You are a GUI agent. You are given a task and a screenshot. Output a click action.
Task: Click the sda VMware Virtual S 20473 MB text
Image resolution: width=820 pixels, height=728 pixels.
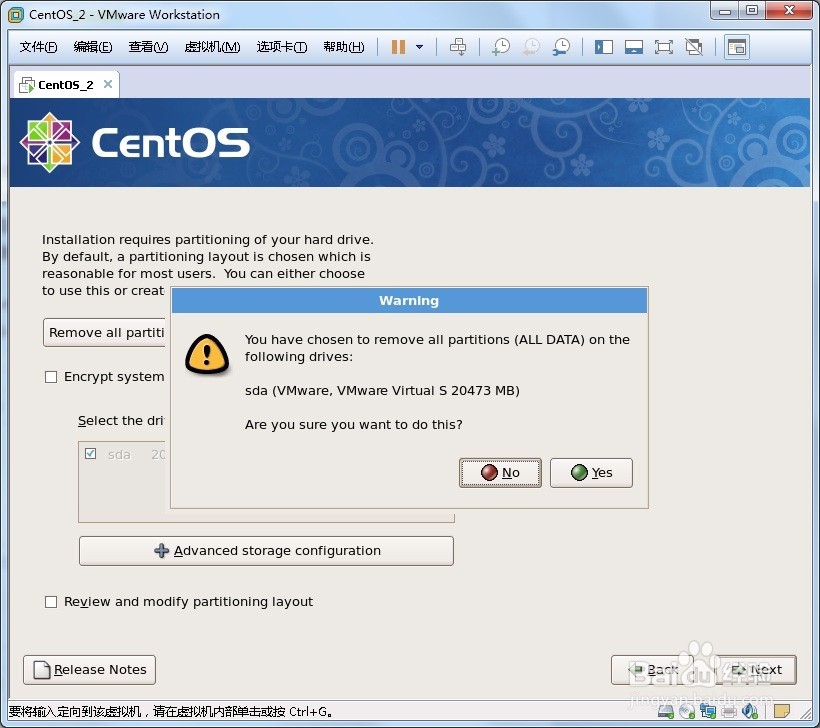pyautogui.click(x=382, y=391)
